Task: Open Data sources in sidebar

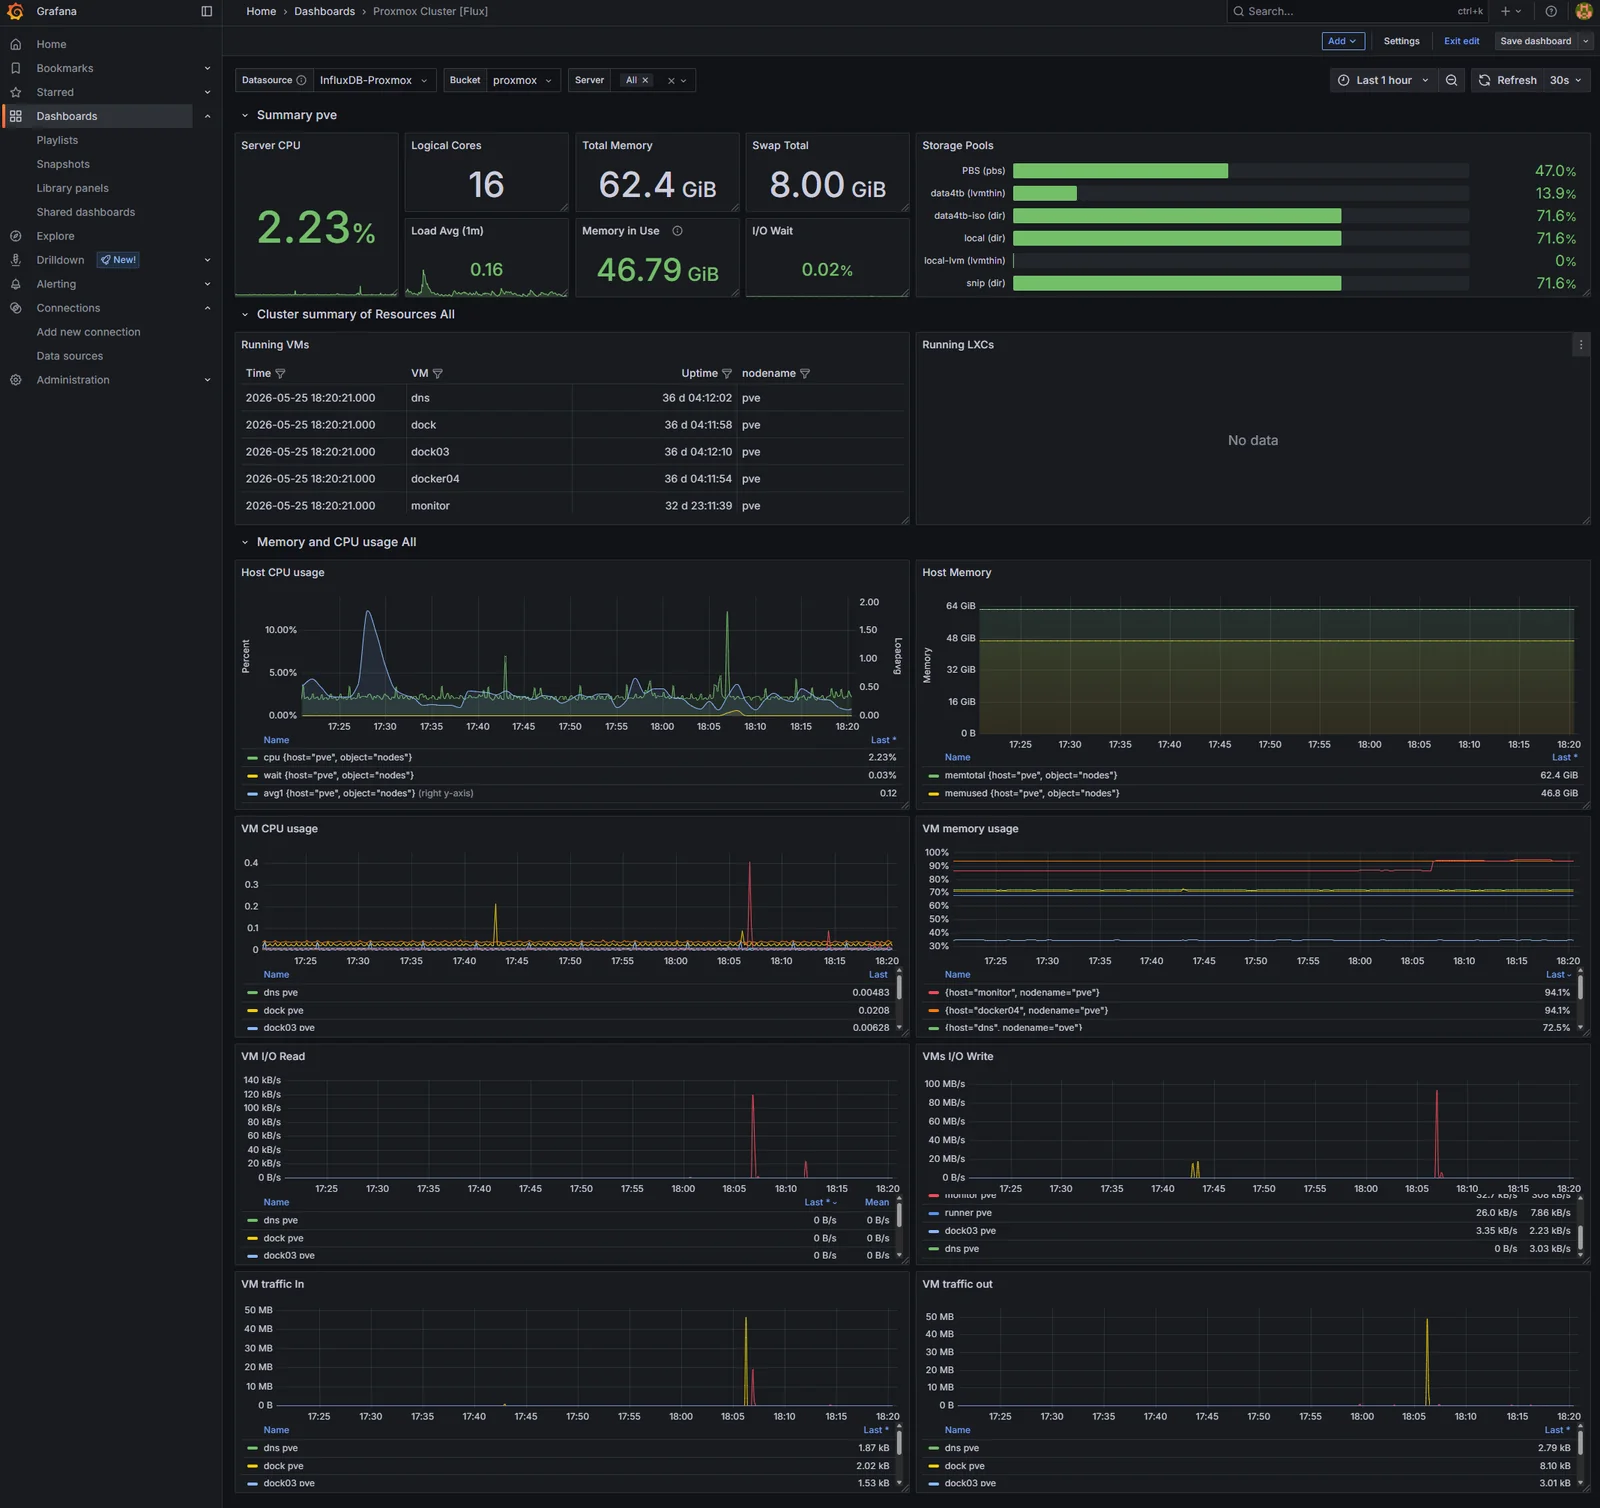Action: 69,356
